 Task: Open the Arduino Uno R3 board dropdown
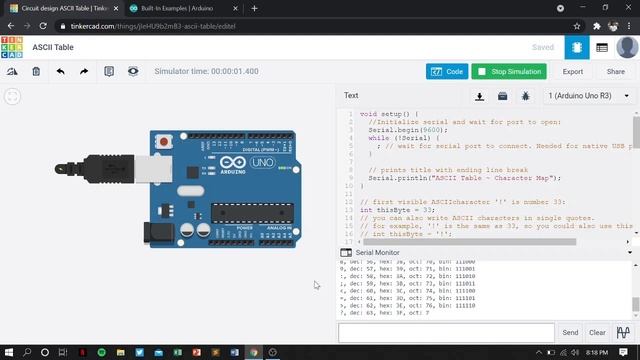589,96
